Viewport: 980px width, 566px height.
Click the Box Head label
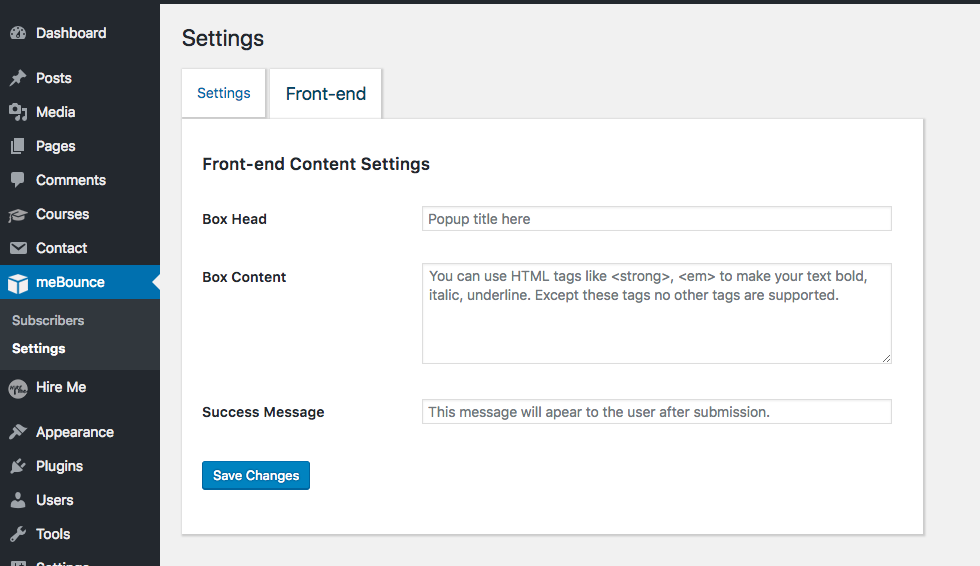(234, 219)
